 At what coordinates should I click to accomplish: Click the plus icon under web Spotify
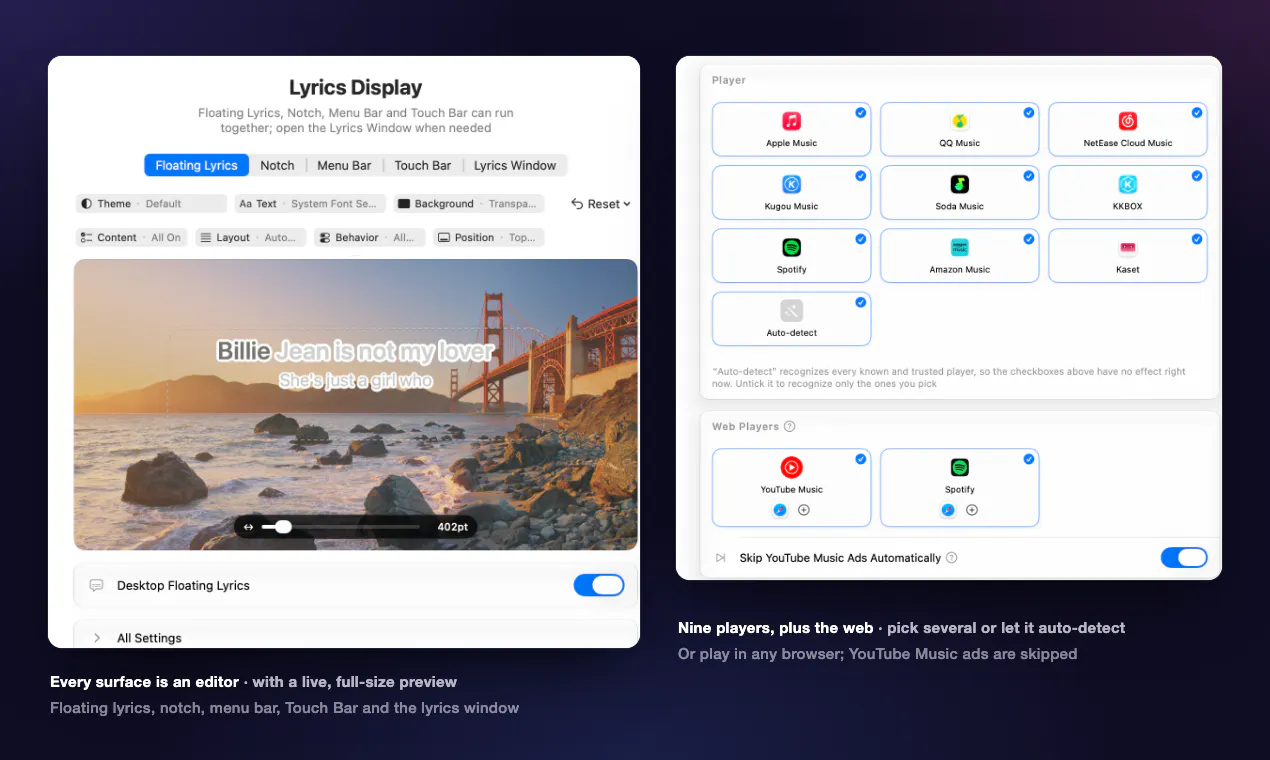click(x=971, y=510)
